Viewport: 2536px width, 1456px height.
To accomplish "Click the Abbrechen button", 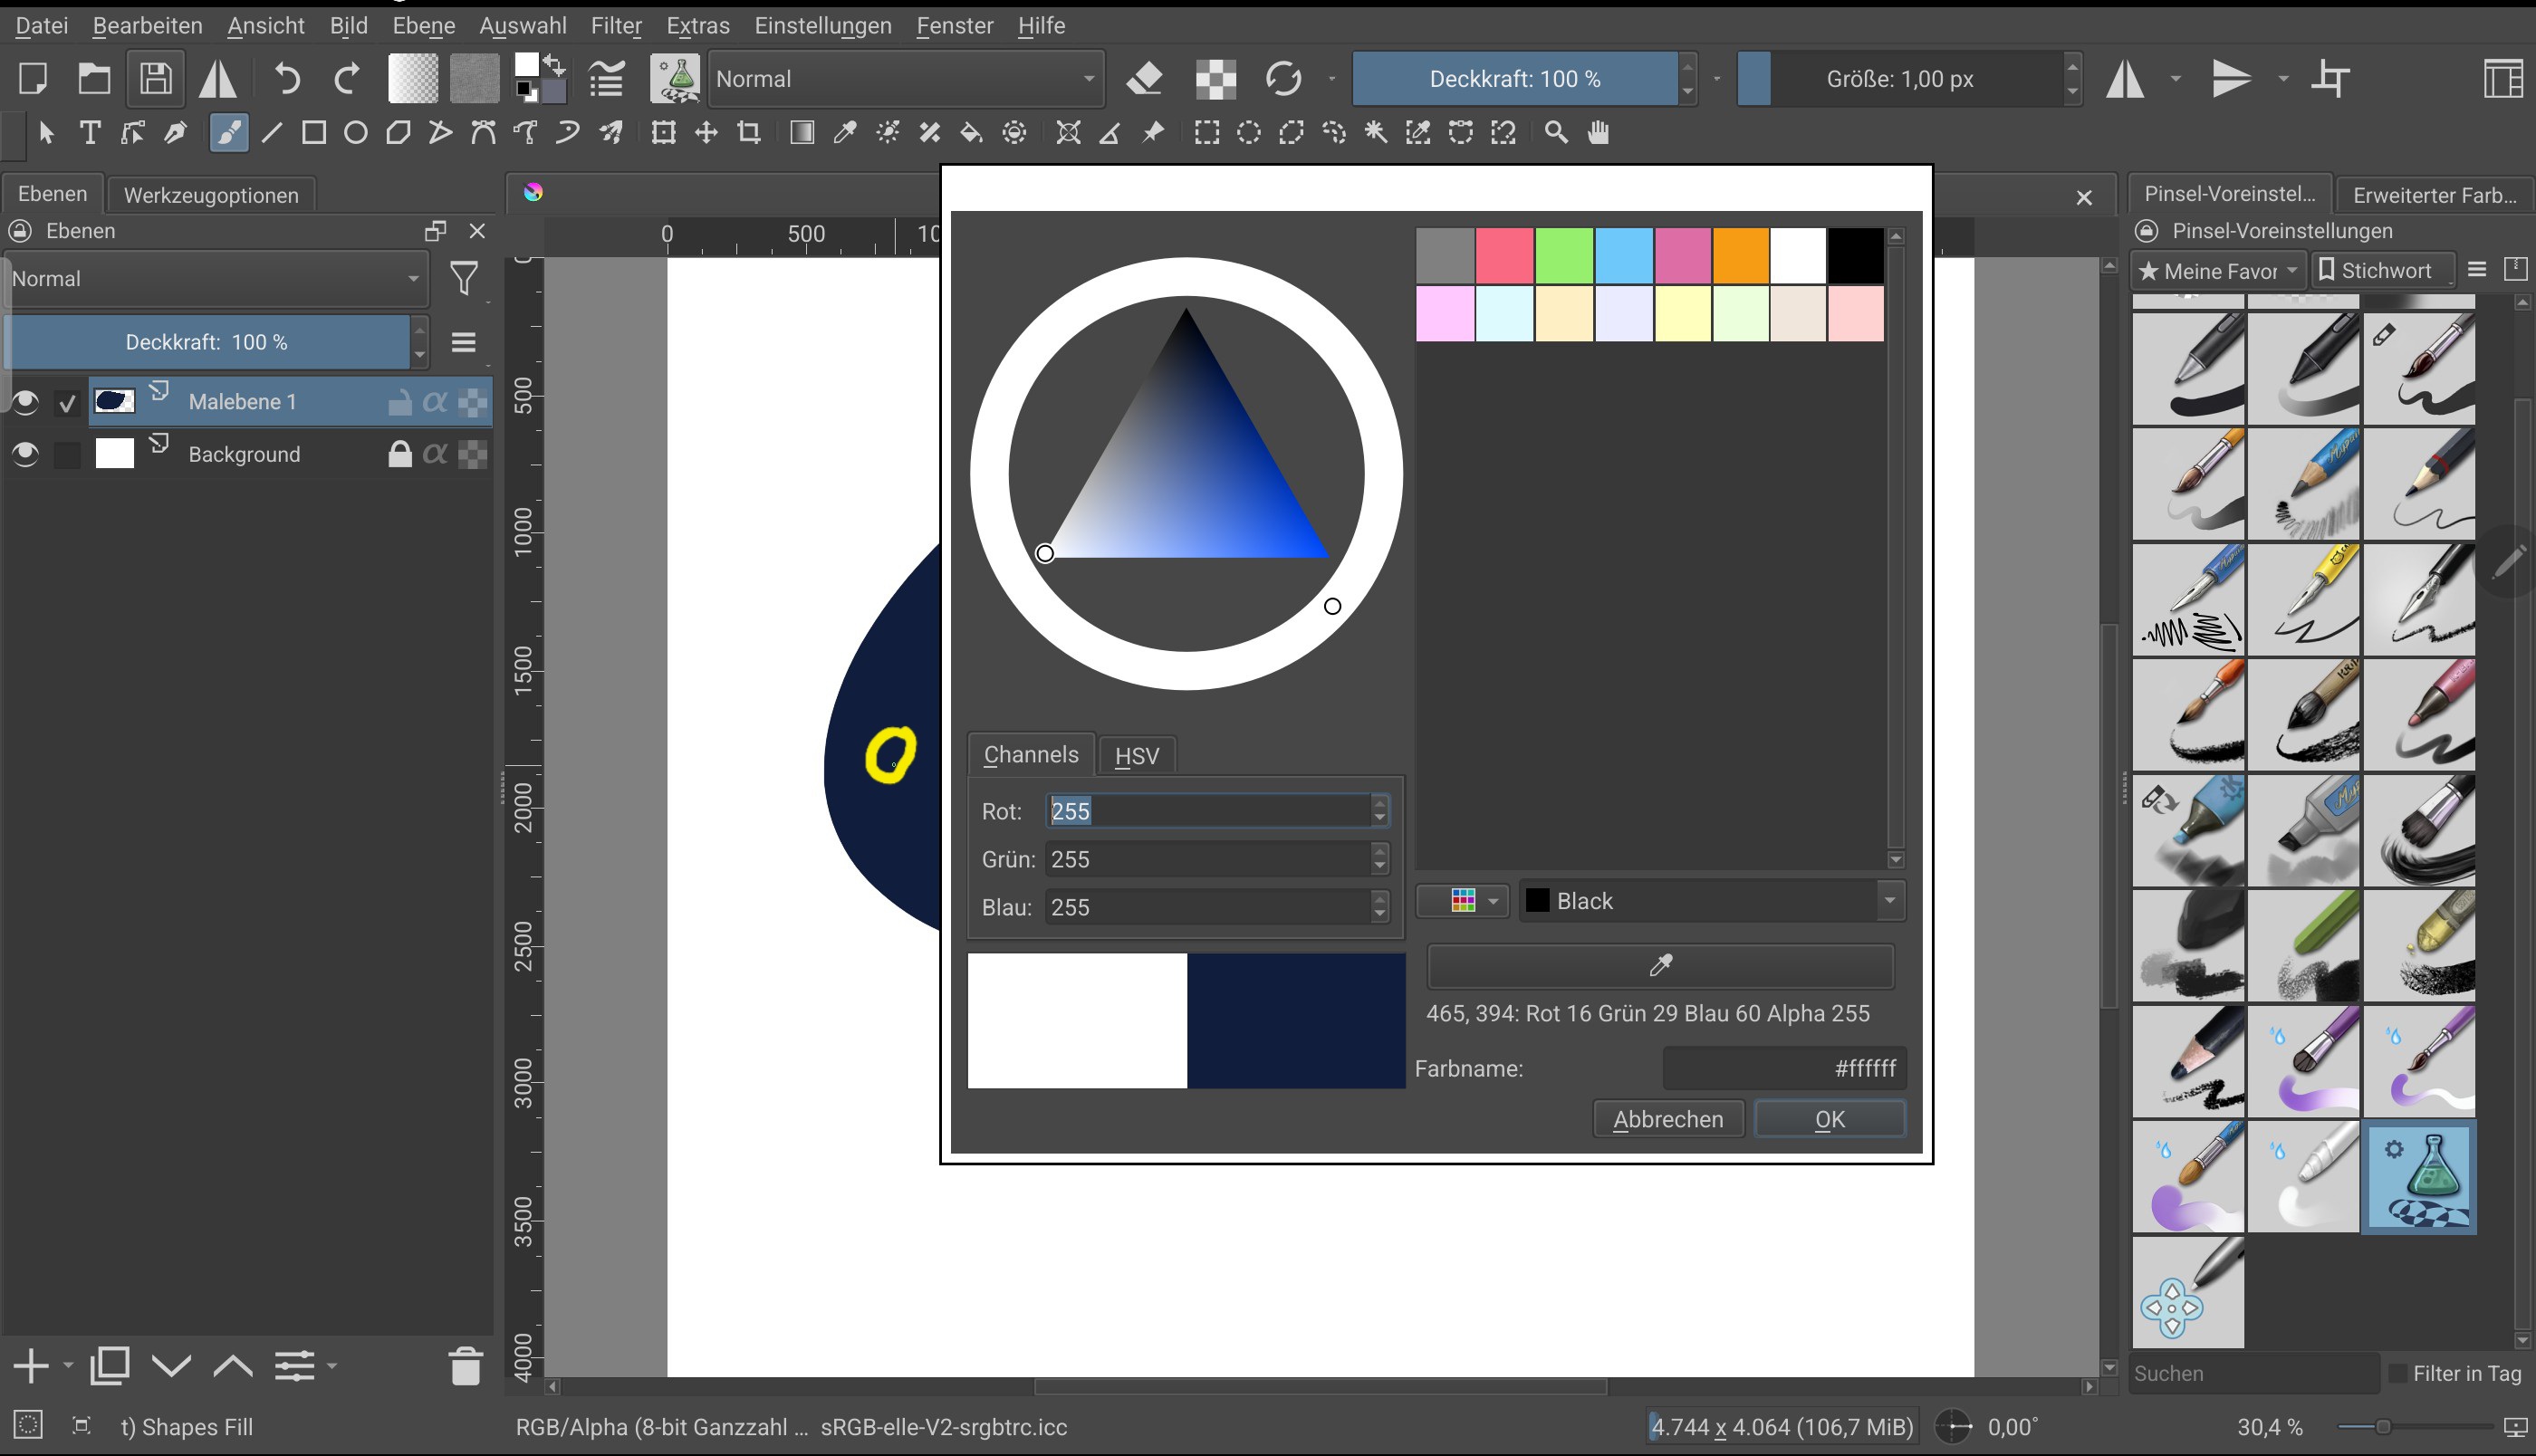I will click(x=1667, y=1119).
